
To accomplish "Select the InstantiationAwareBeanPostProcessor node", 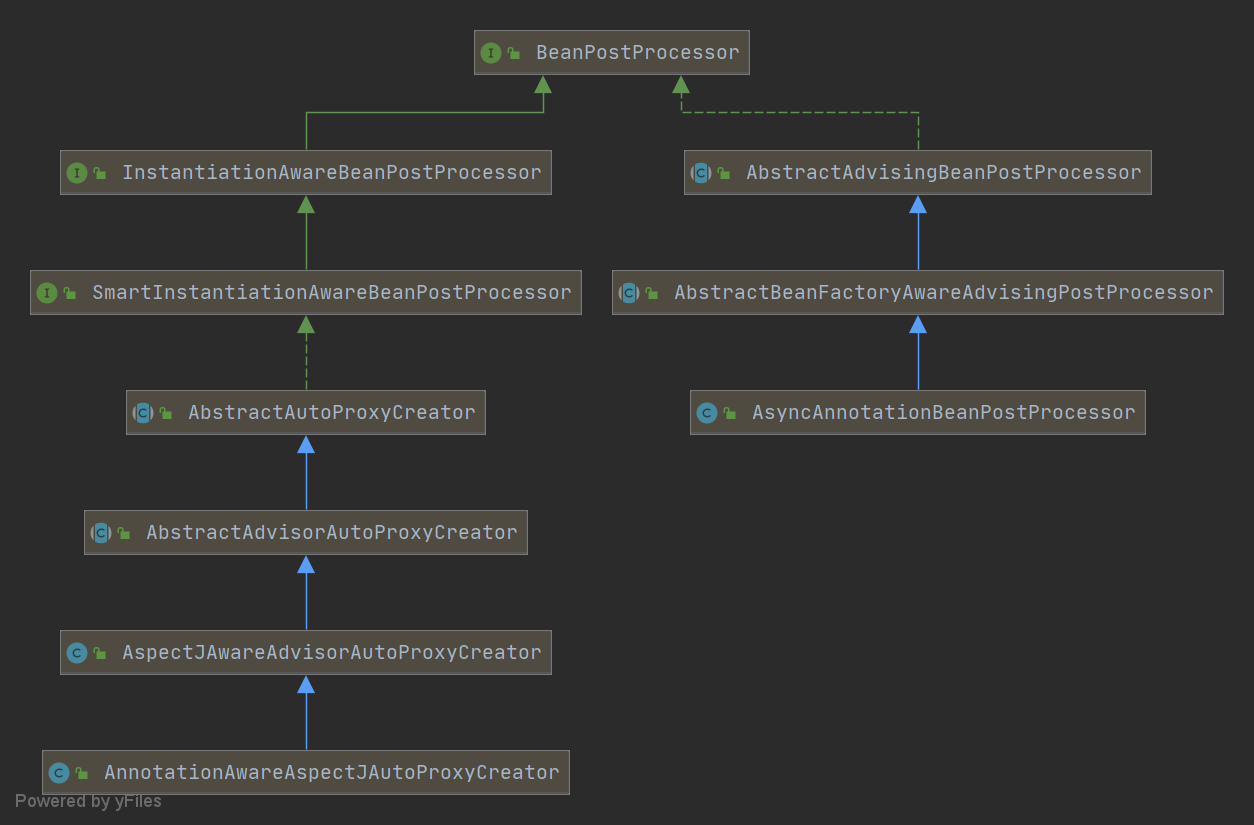I will [305, 172].
